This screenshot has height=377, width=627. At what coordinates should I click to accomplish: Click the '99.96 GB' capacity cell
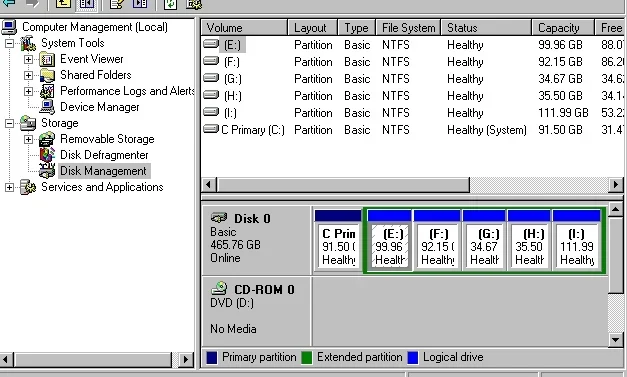coord(560,45)
